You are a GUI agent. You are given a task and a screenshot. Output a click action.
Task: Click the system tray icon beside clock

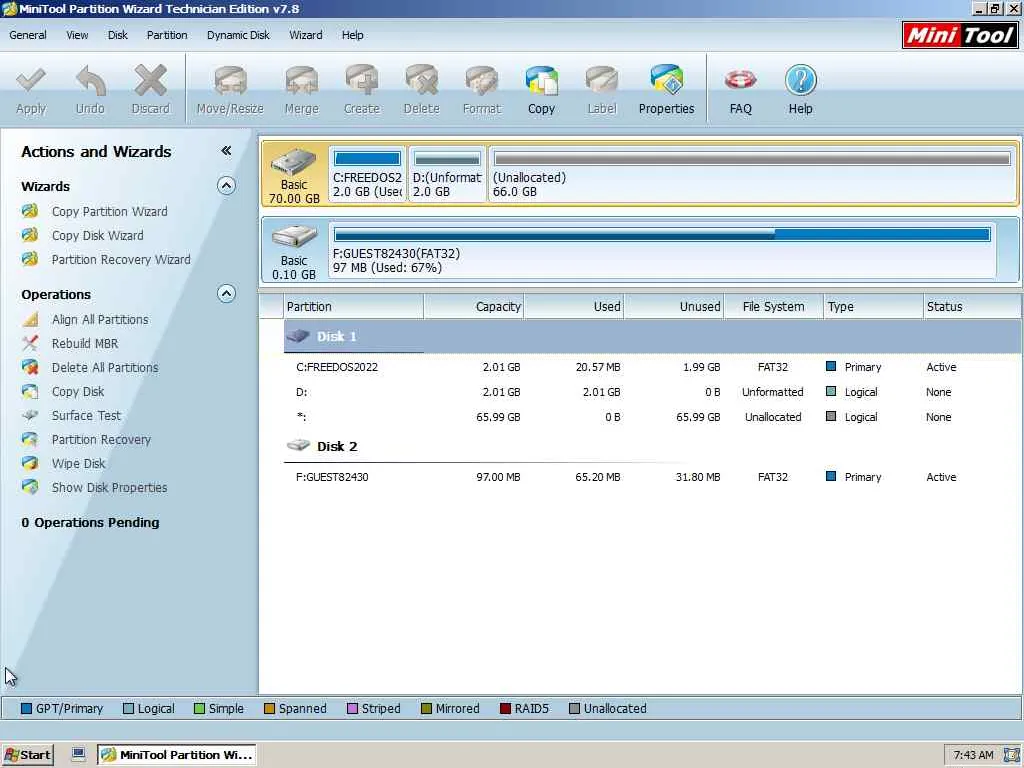[x=1010, y=755]
